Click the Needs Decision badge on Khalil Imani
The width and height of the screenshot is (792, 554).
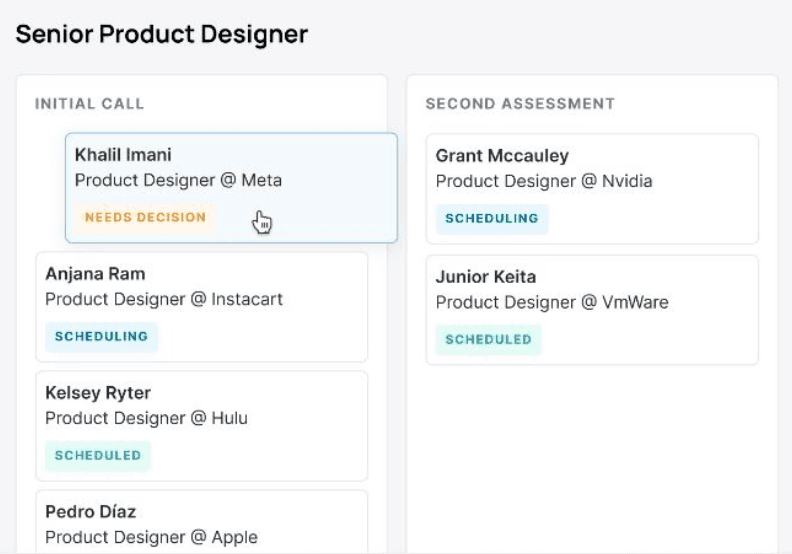coord(145,217)
